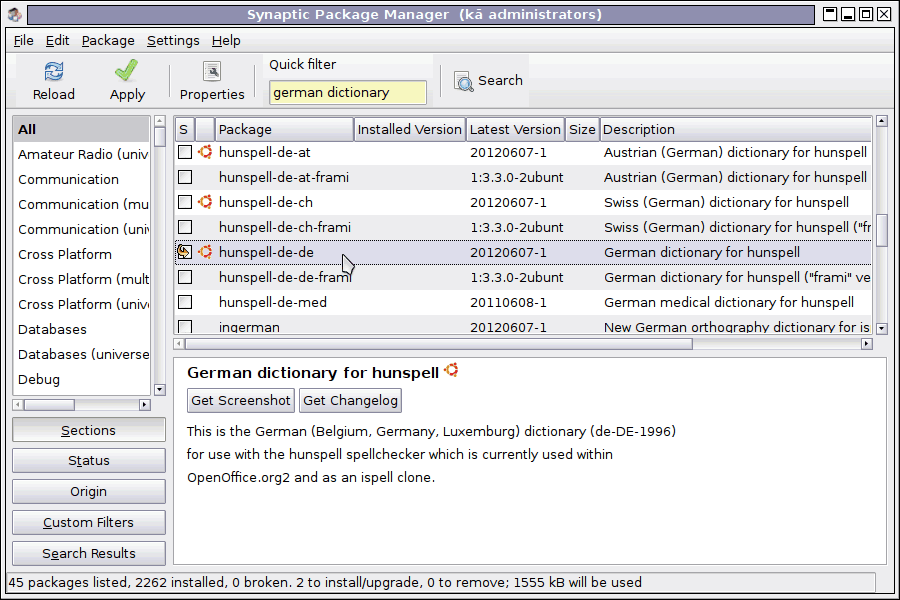Screen dimensions: 900x600
Task: Click Ubuntu logo beside the German dictionary heading
Action: click(x=452, y=370)
